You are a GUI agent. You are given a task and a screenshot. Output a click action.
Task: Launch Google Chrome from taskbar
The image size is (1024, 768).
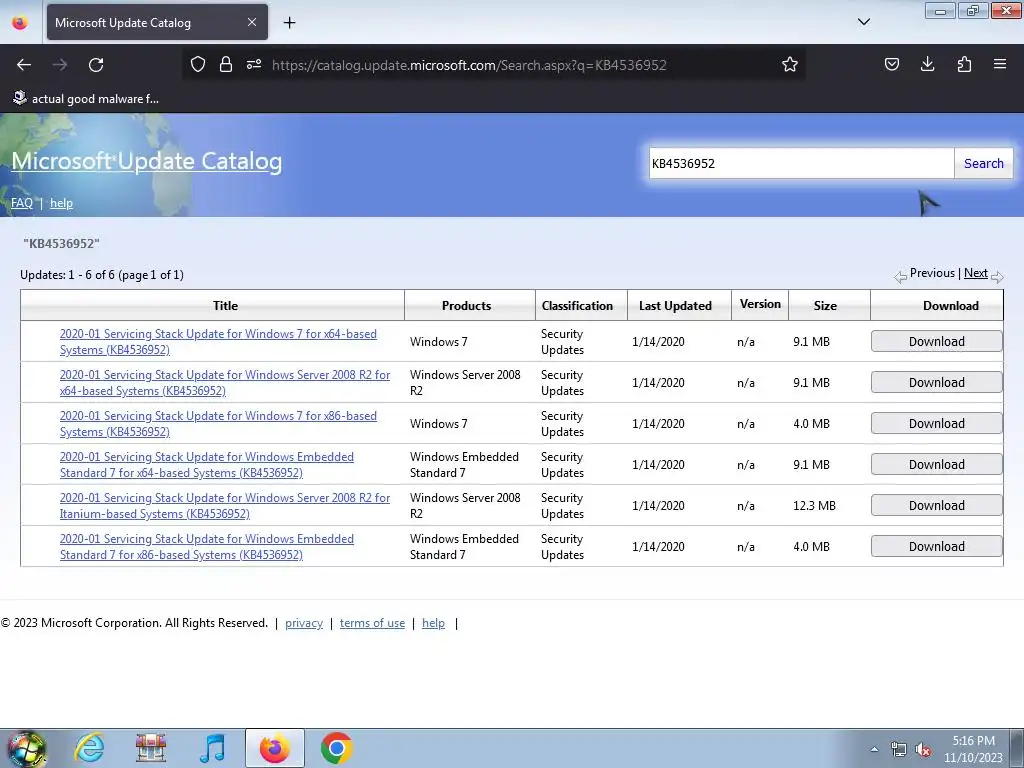pos(336,748)
